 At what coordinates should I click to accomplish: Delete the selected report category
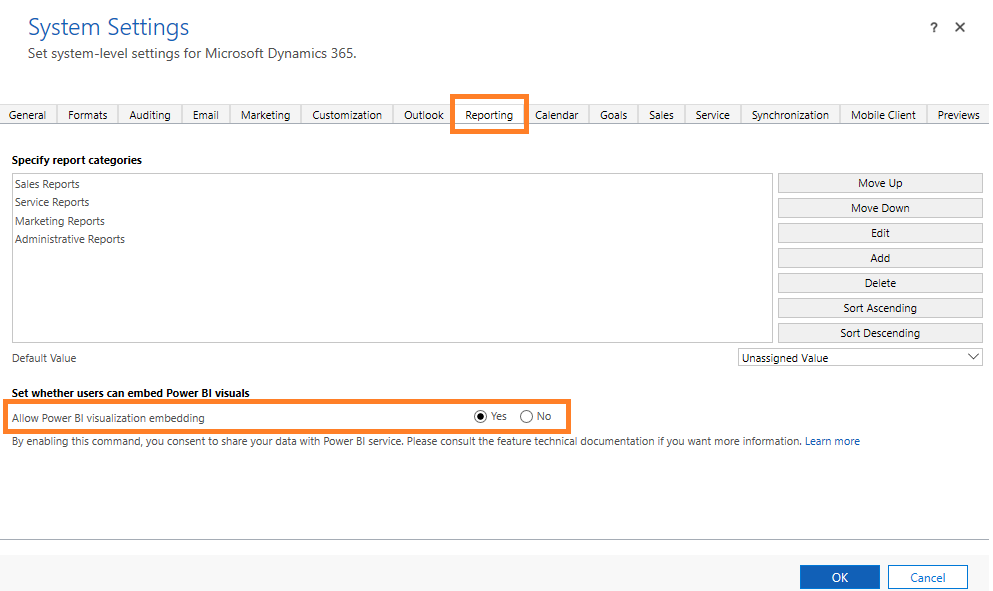(880, 283)
